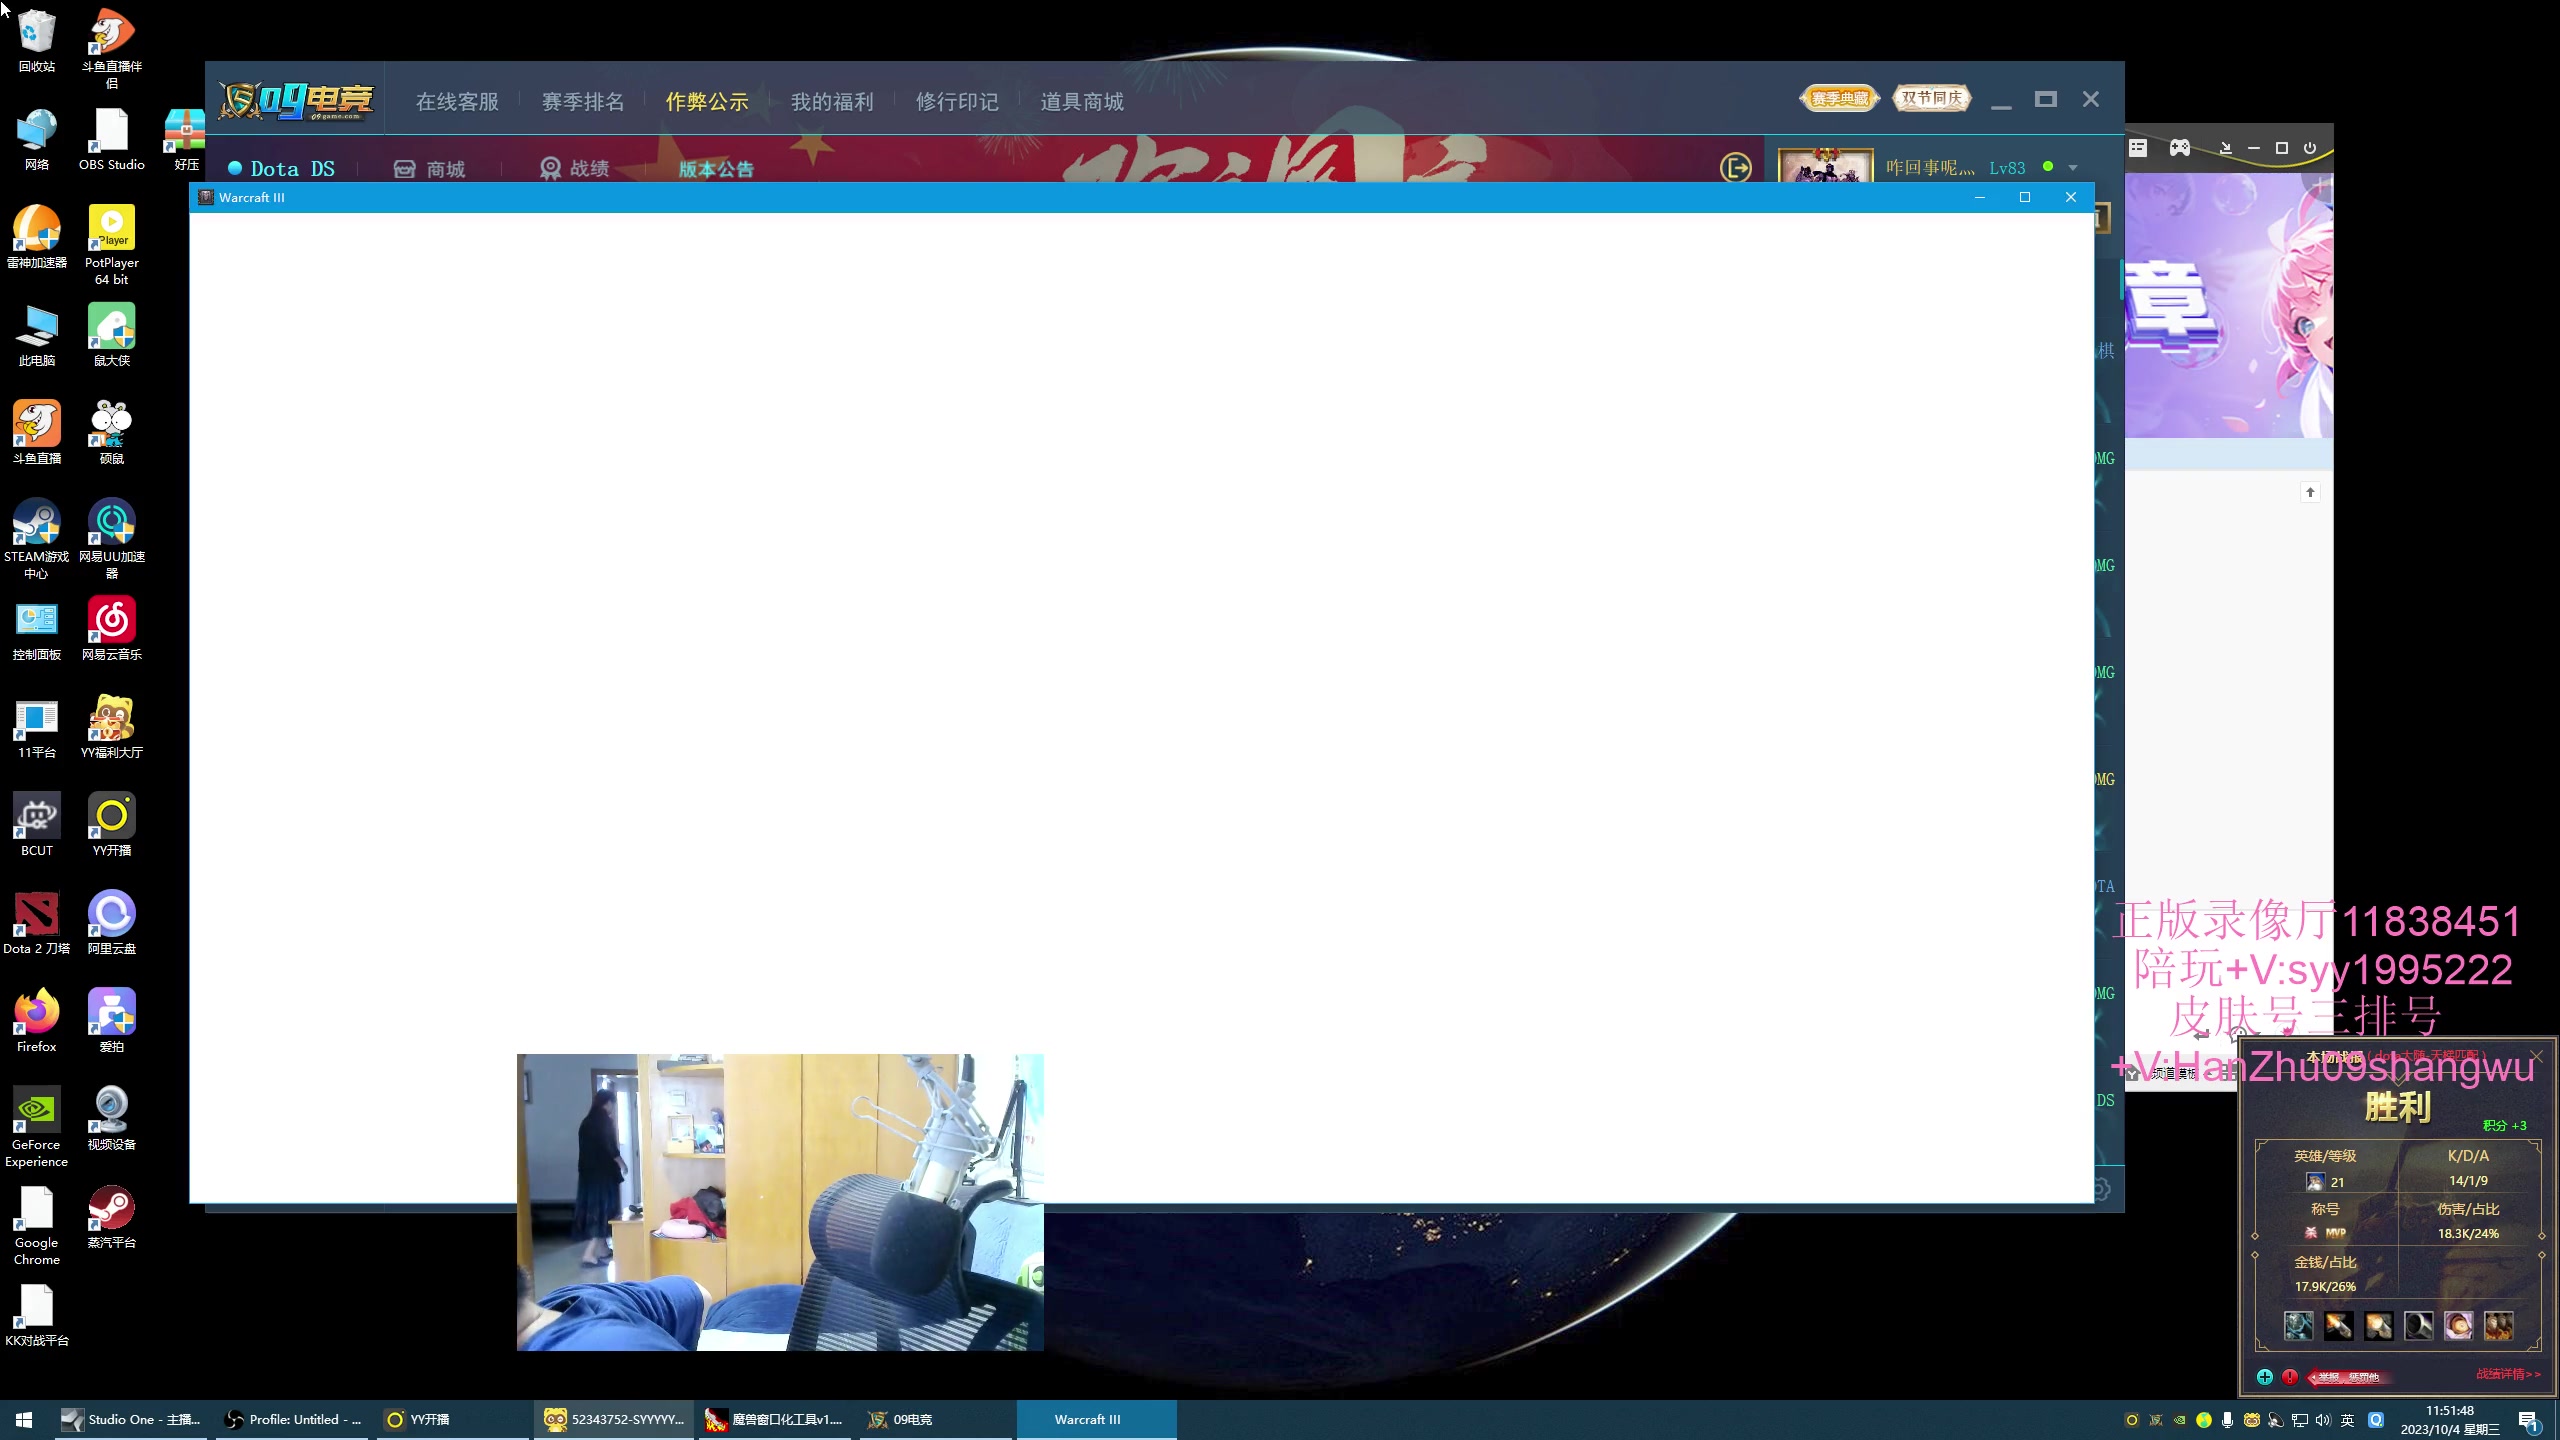Click the logout arrow icon in 09电竞

point(1736,167)
